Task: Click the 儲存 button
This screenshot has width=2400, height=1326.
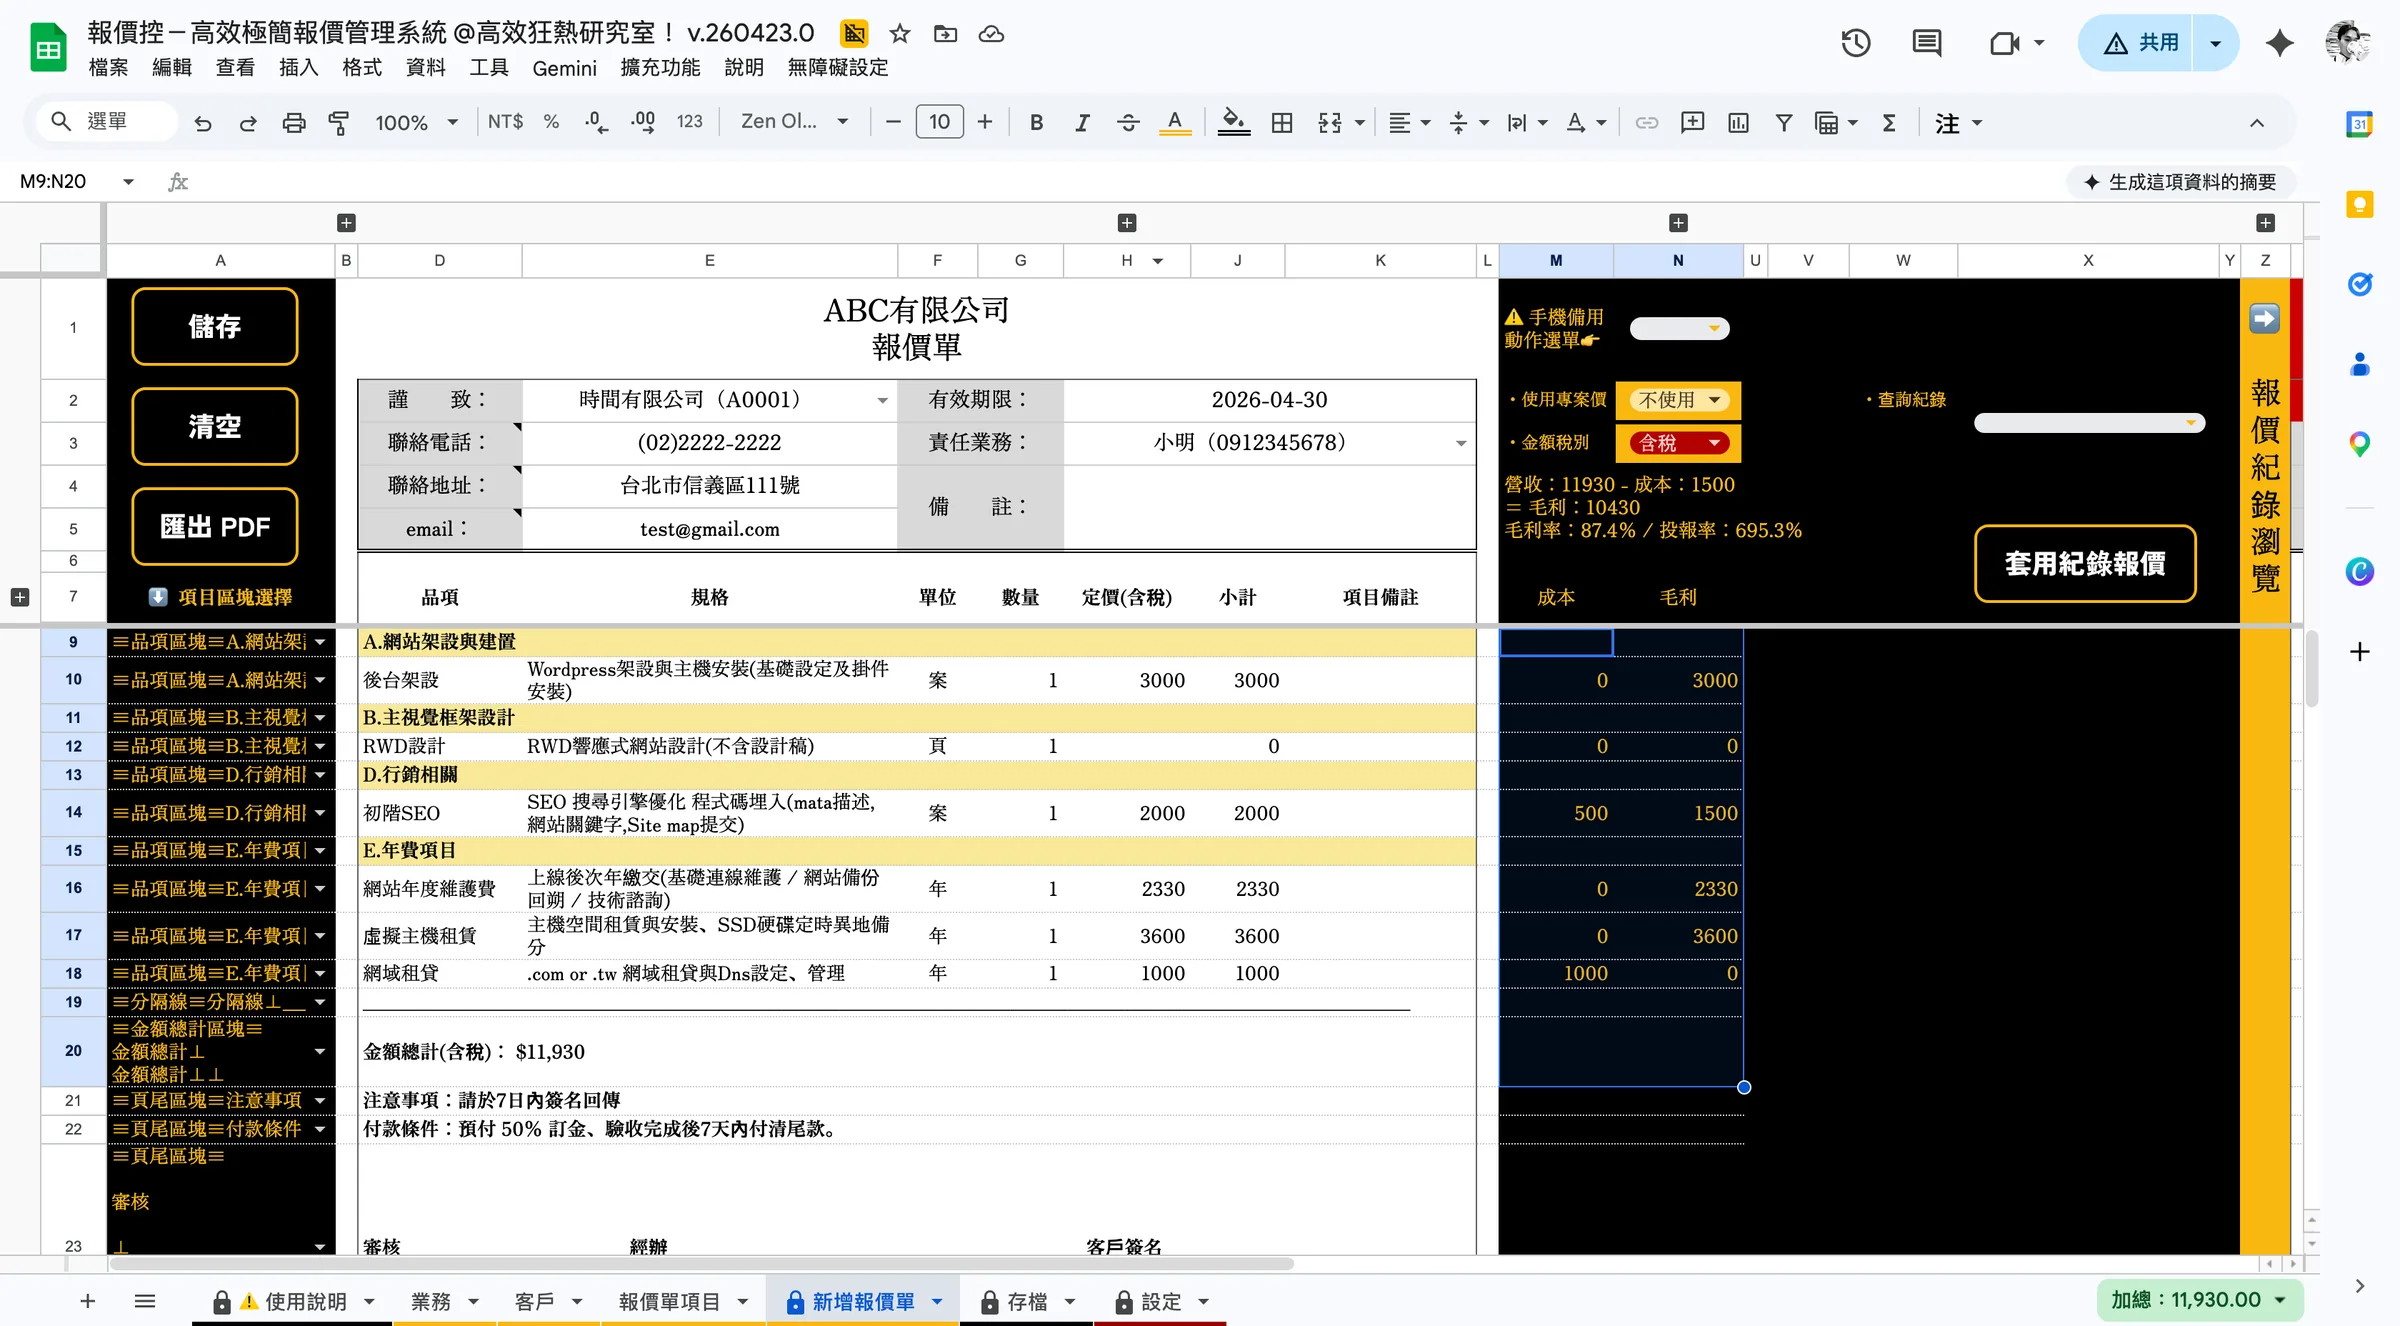Action: point(215,326)
